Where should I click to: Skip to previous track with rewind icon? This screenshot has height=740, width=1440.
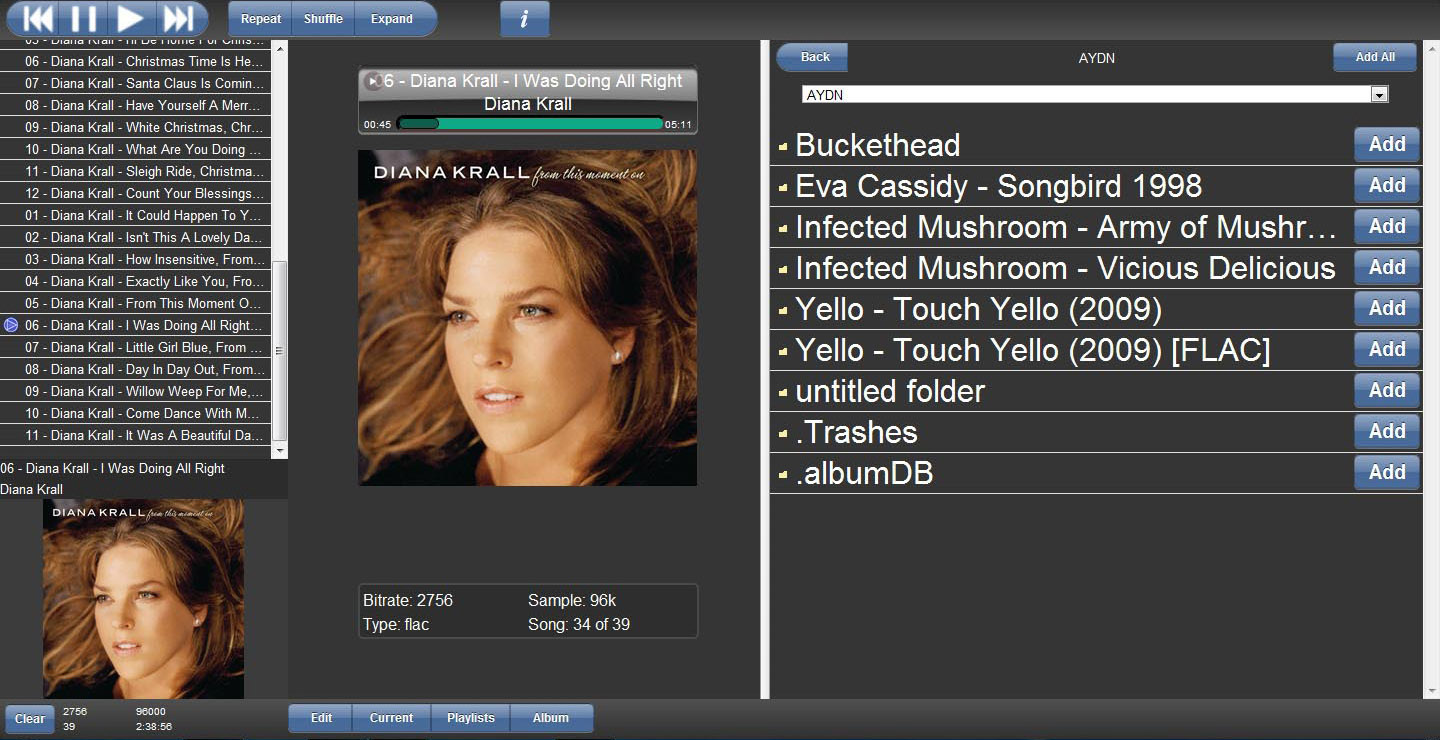37,18
